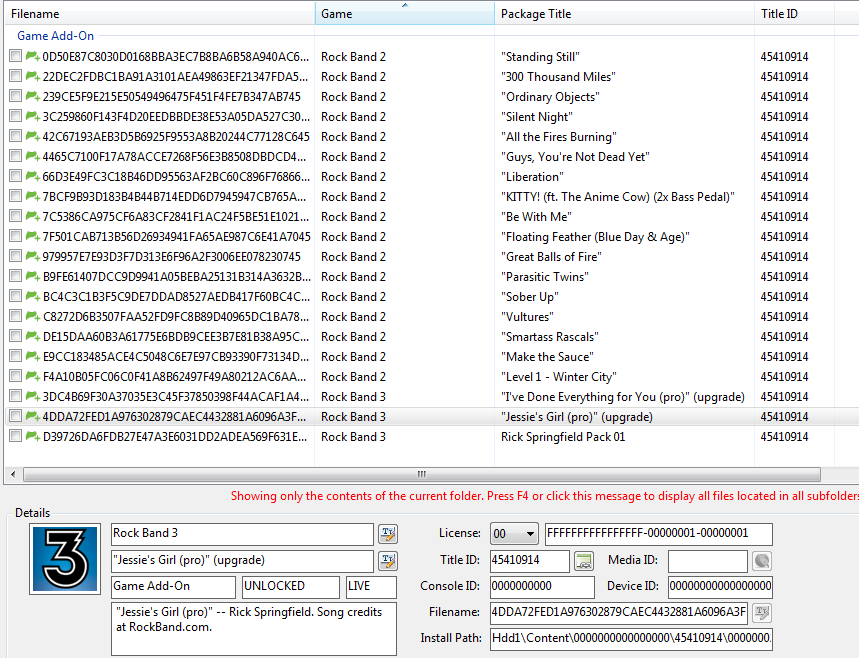Sort by the Package Title column header
This screenshot has width=859, height=658.
[625, 14]
